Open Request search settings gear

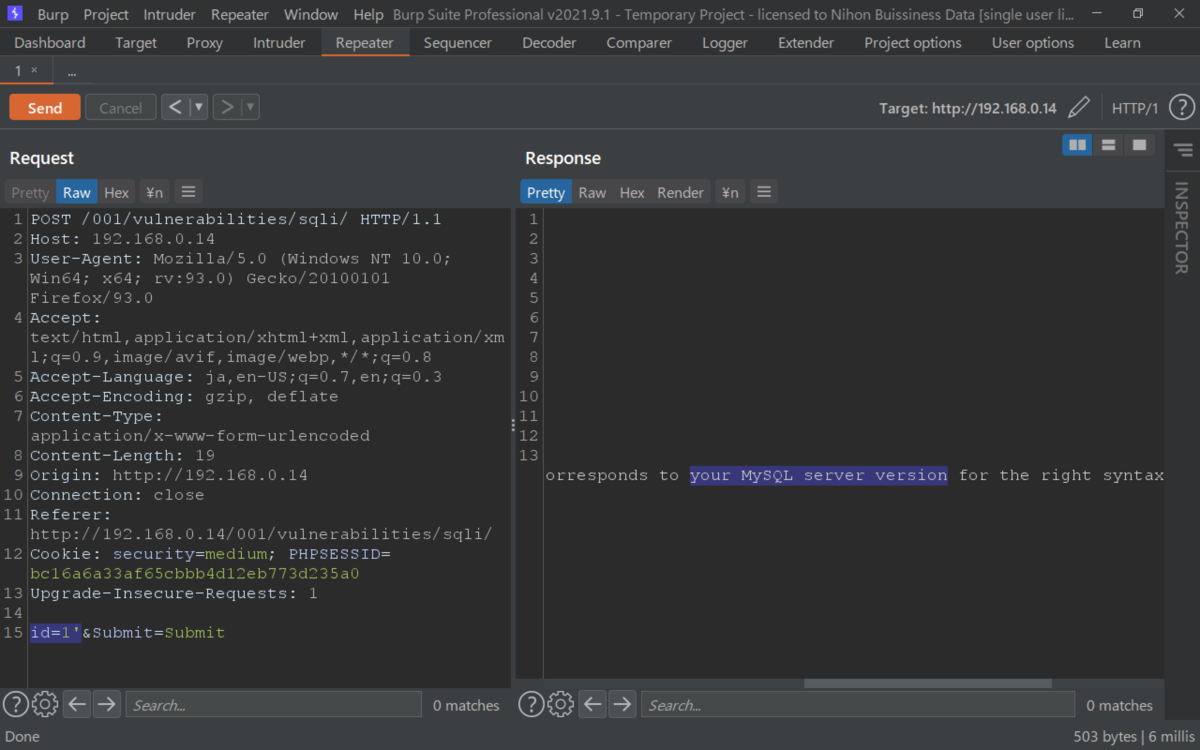point(45,704)
